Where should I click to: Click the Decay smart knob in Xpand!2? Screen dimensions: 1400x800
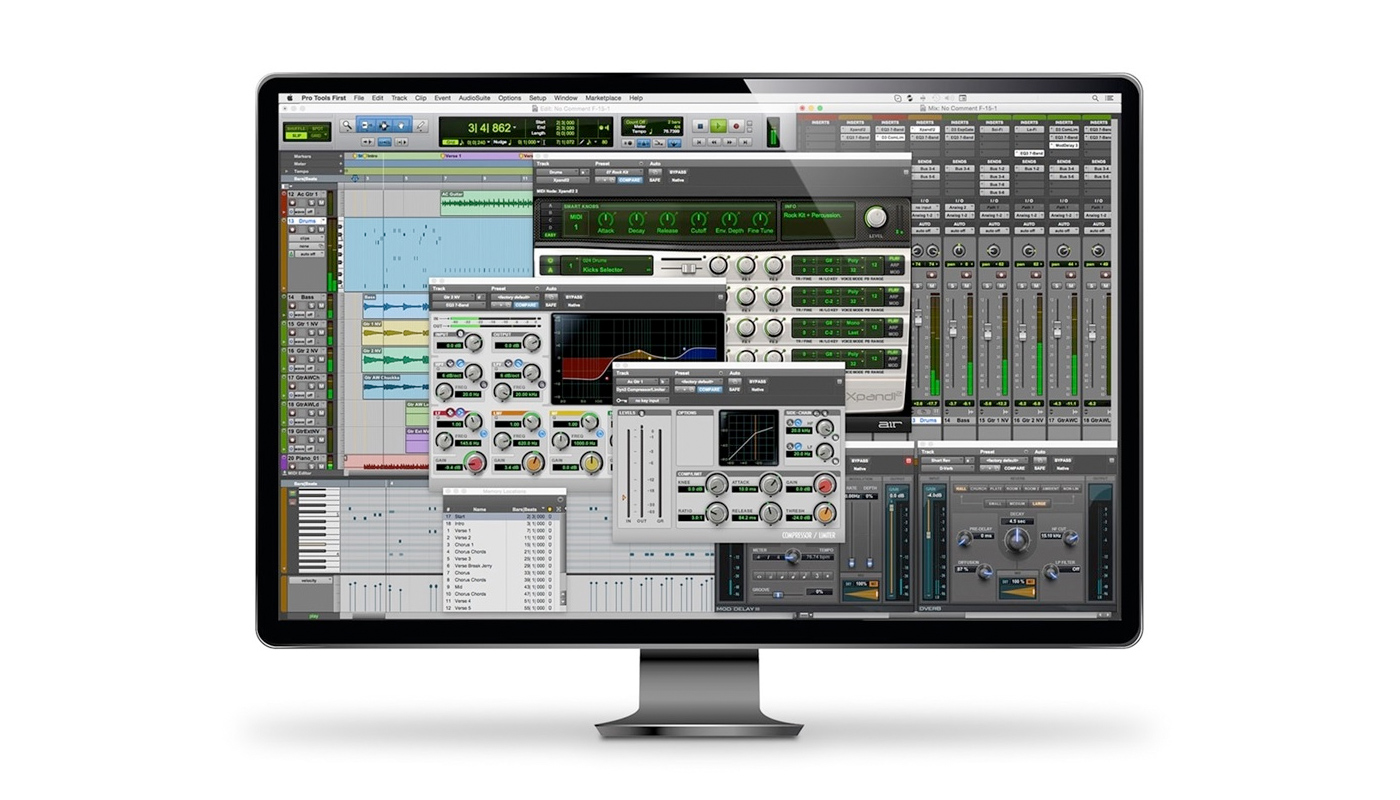(x=636, y=219)
